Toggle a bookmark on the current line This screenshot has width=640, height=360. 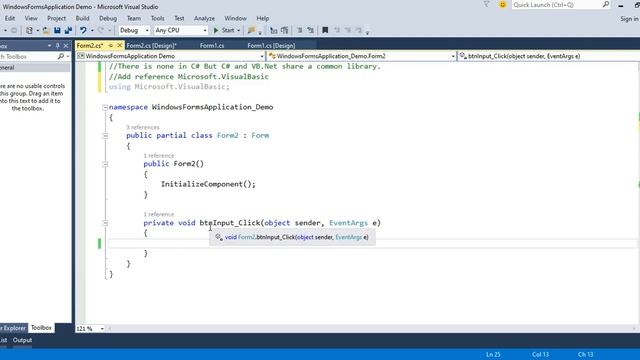tap(325, 30)
